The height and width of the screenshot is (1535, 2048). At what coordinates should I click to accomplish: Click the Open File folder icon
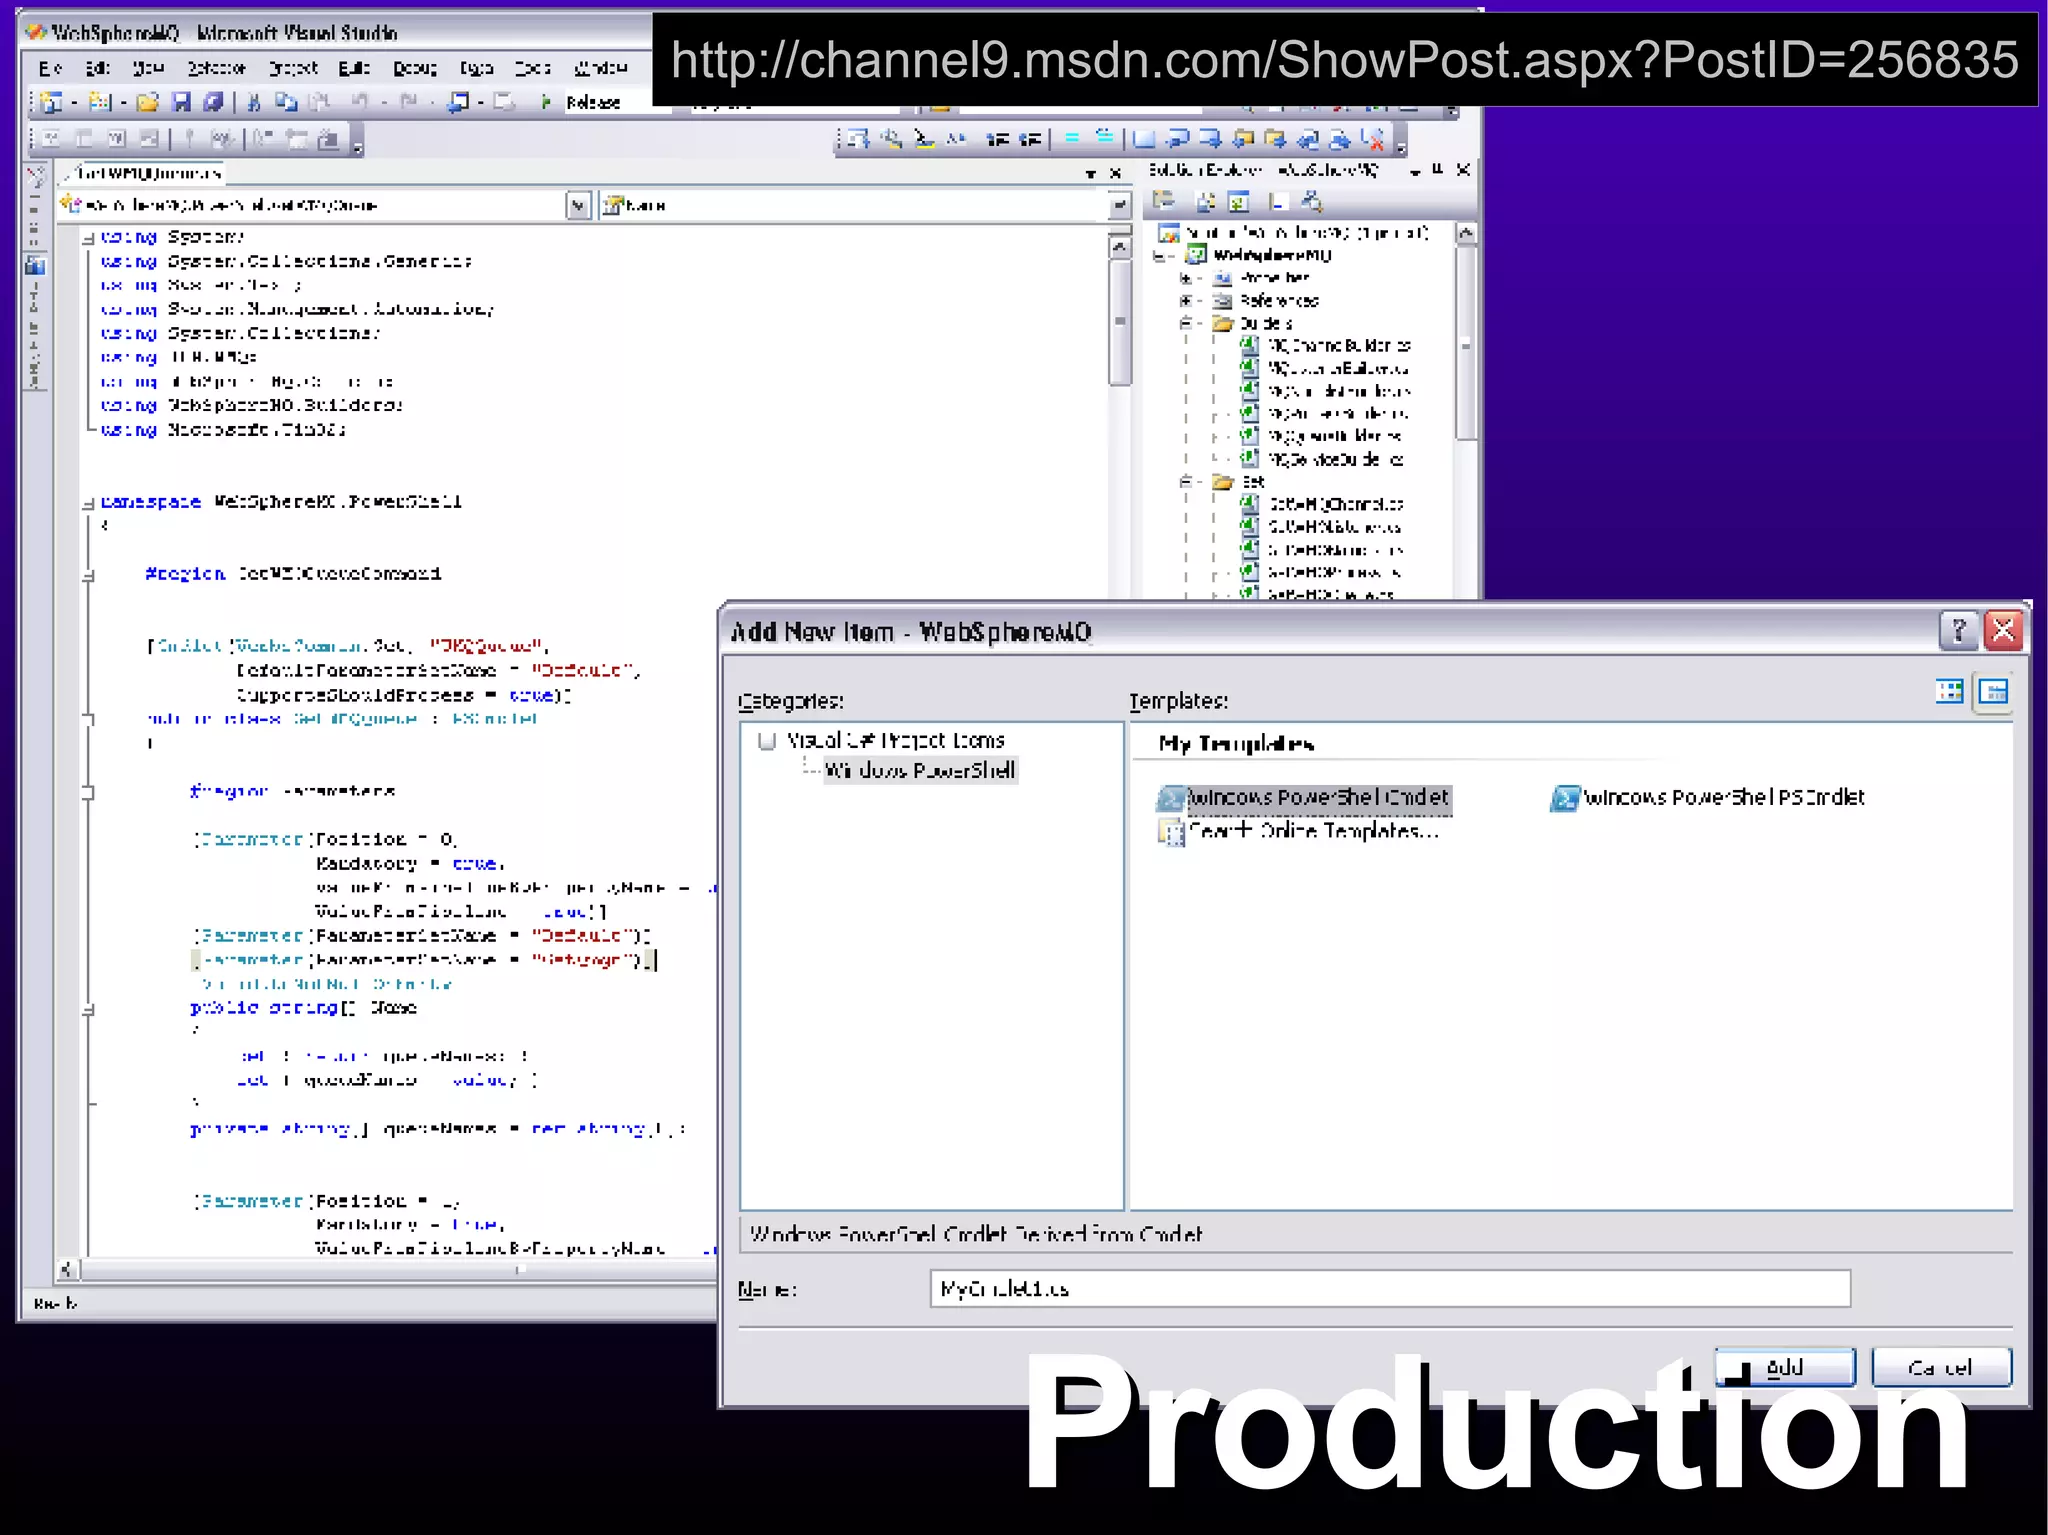tap(147, 102)
